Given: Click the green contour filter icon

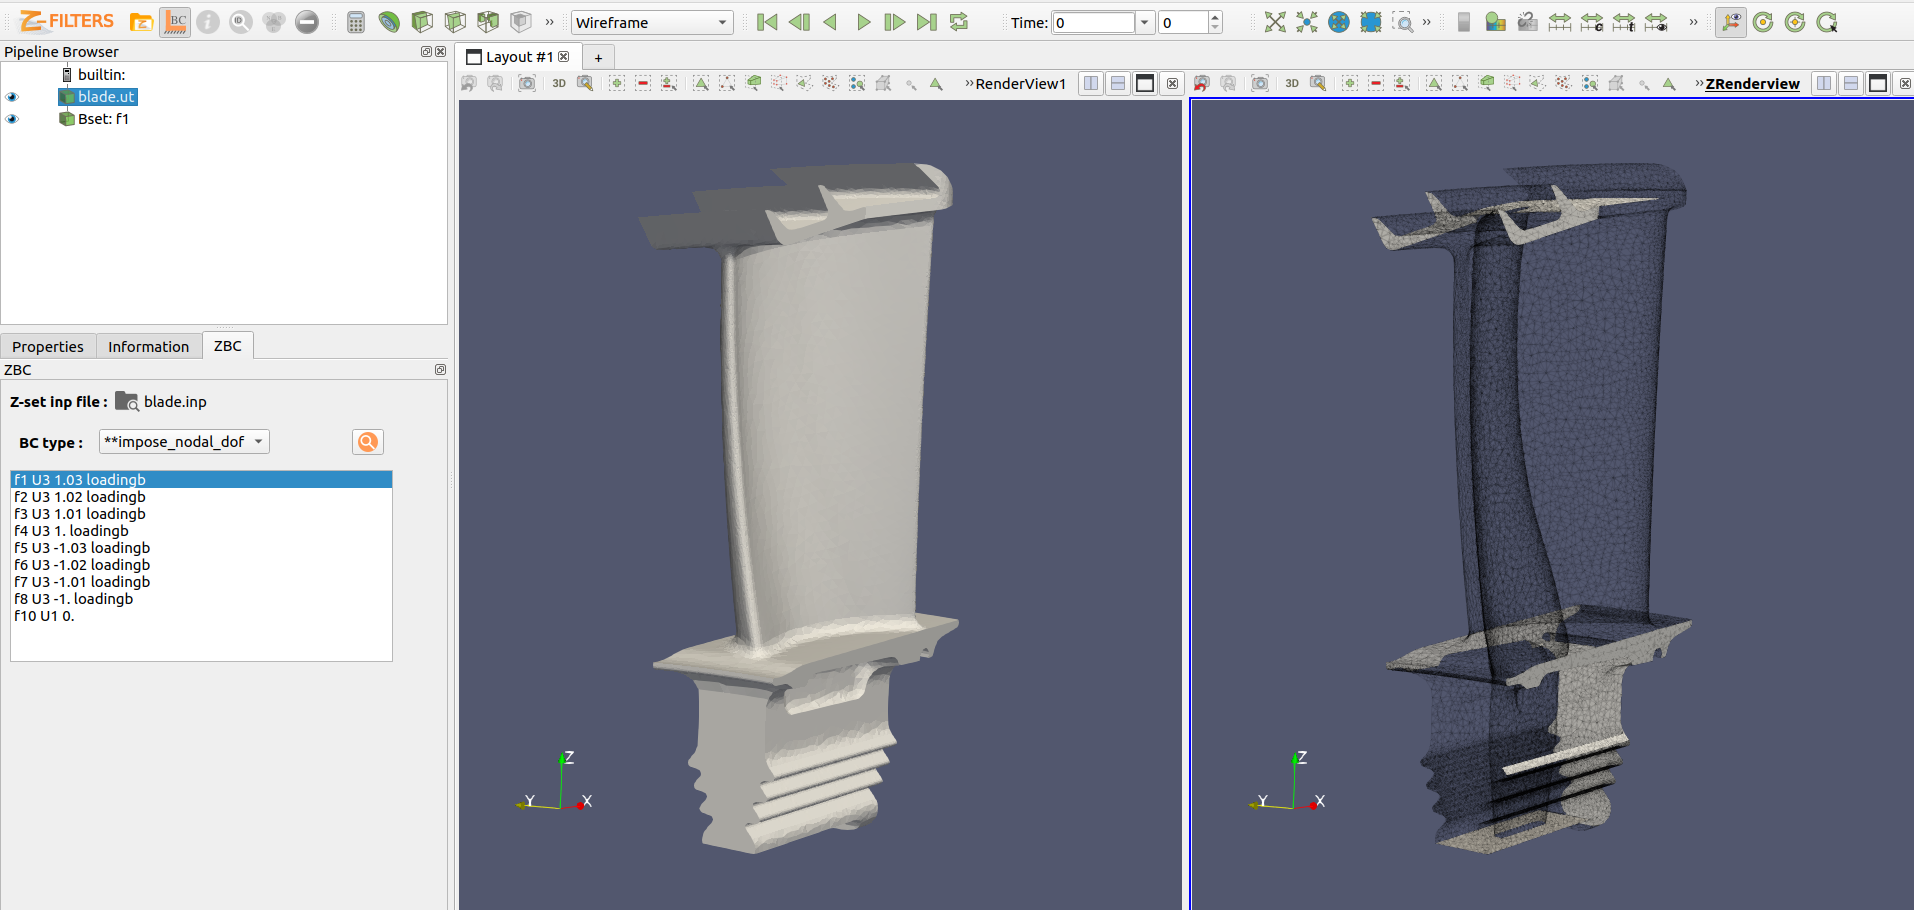Looking at the screenshot, I should point(389,22).
